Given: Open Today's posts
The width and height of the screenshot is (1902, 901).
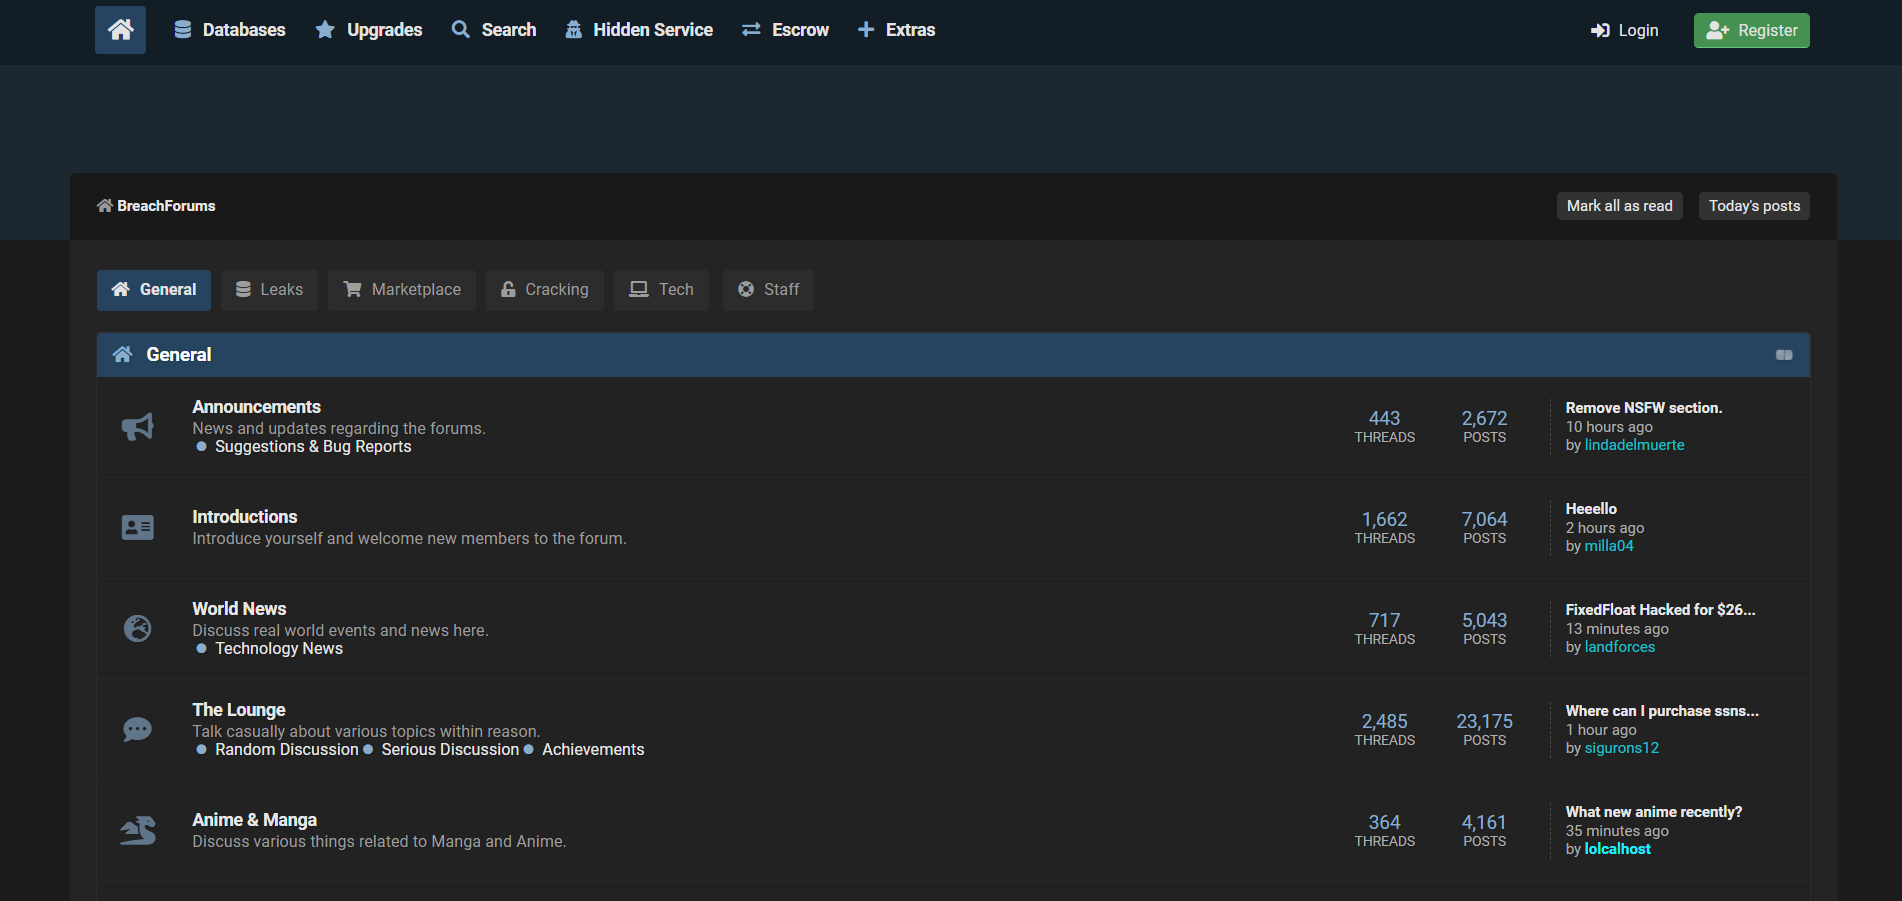Looking at the screenshot, I should coord(1753,206).
